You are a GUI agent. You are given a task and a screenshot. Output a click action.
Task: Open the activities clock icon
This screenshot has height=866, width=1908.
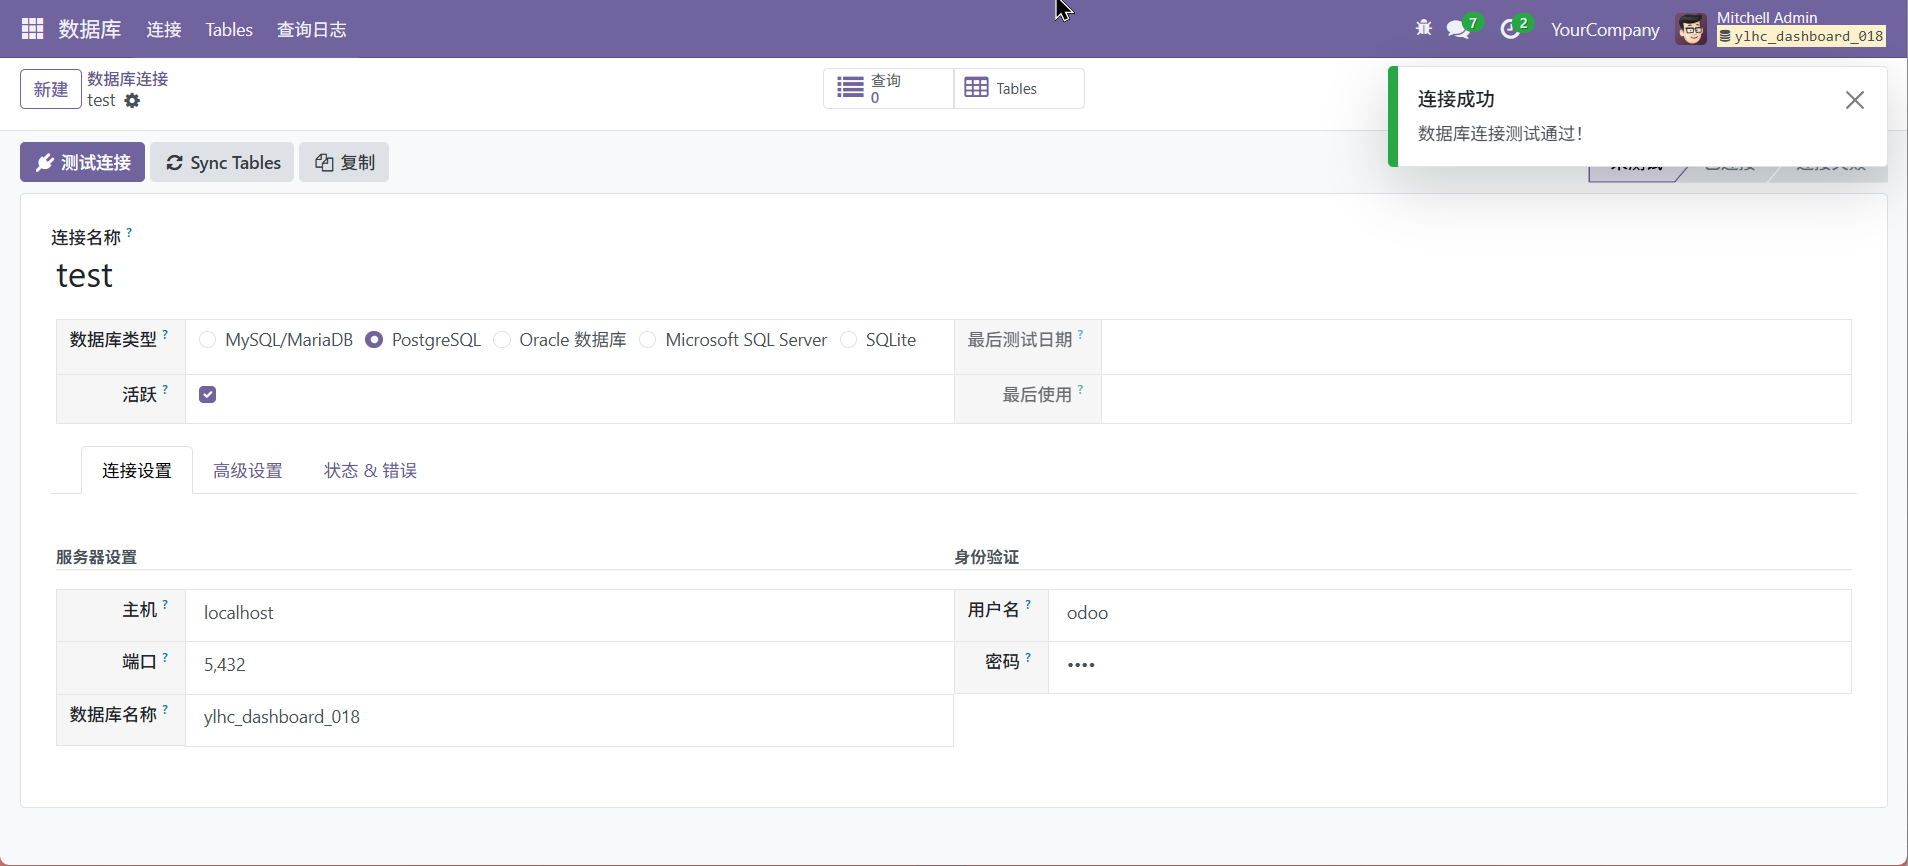pos(1511,29)
